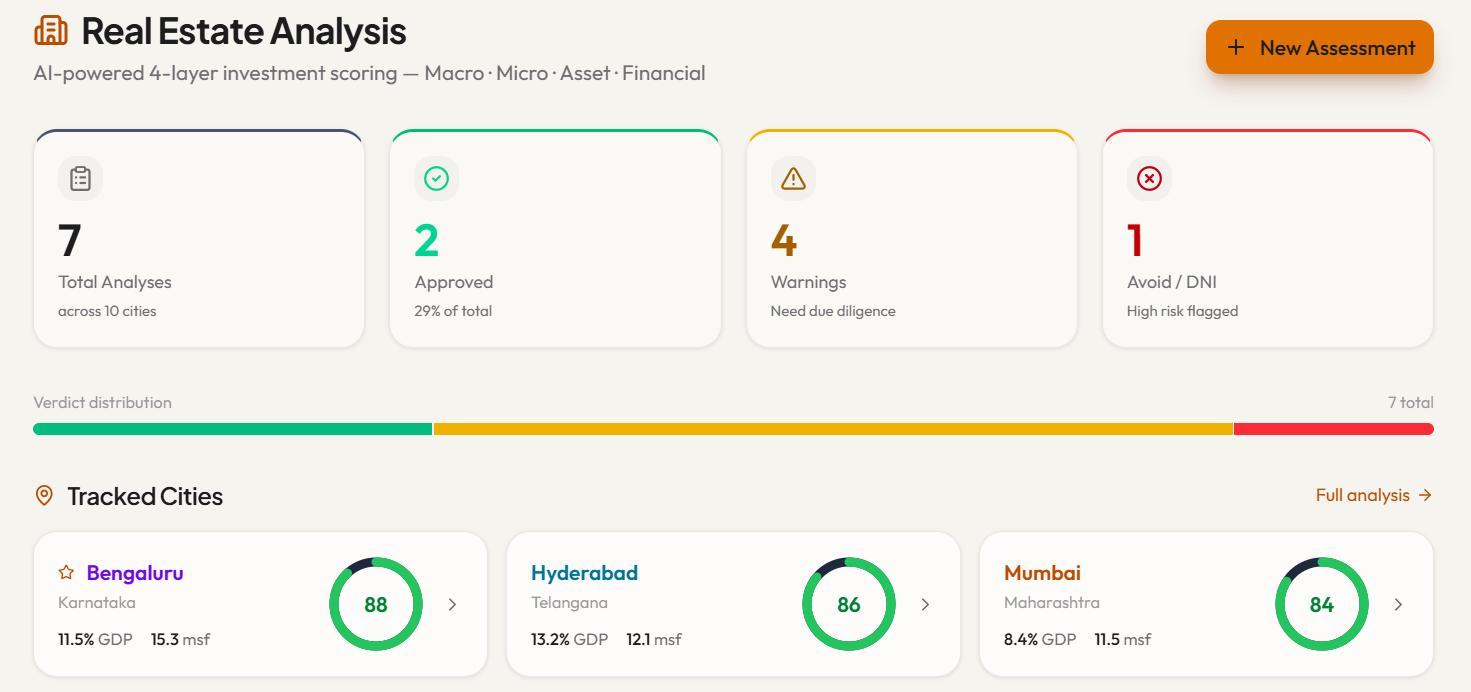
Task: Click the New Assessment button
Action: click(1320, 47)
